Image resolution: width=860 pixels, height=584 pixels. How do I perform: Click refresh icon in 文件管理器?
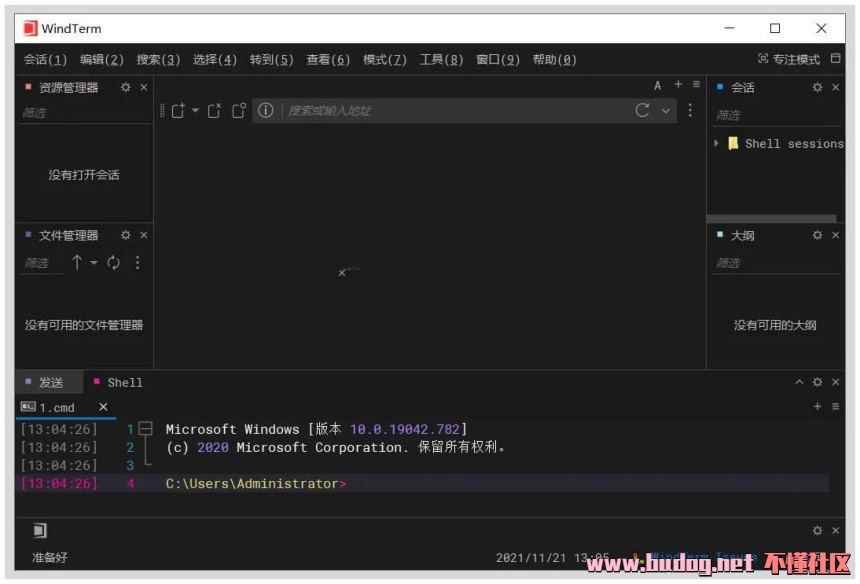pos(114,263)
